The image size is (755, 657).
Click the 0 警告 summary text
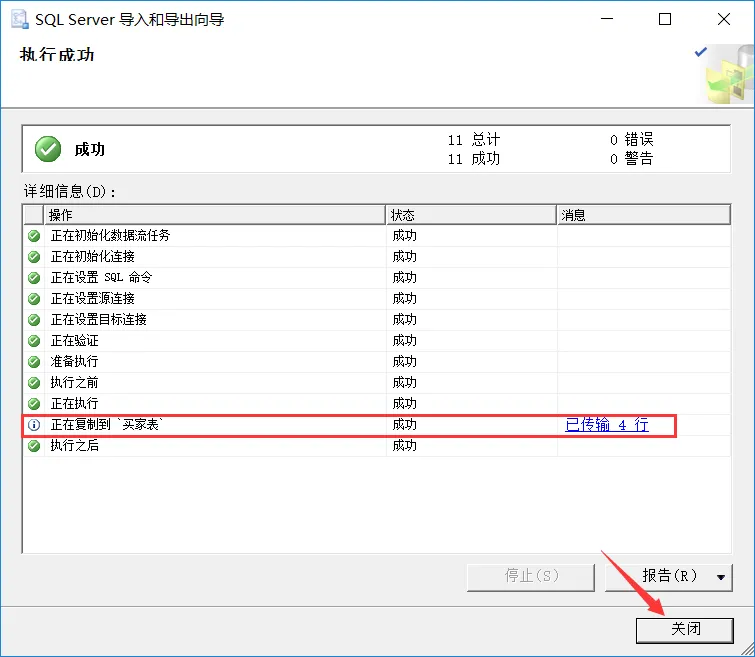(x=631, y=158)
